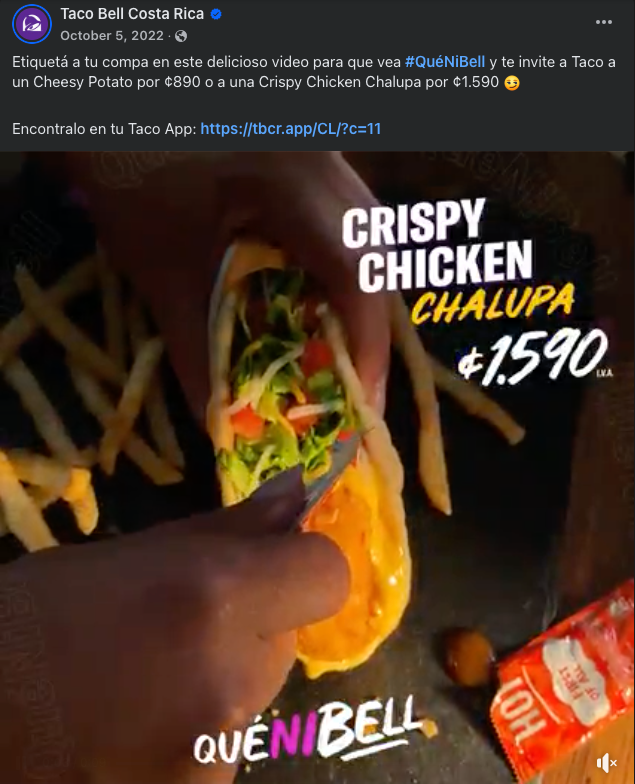Follow the #QuéNiBell hashtag link
This screenshot has height=784, width=635.
[x=444, y=62]
